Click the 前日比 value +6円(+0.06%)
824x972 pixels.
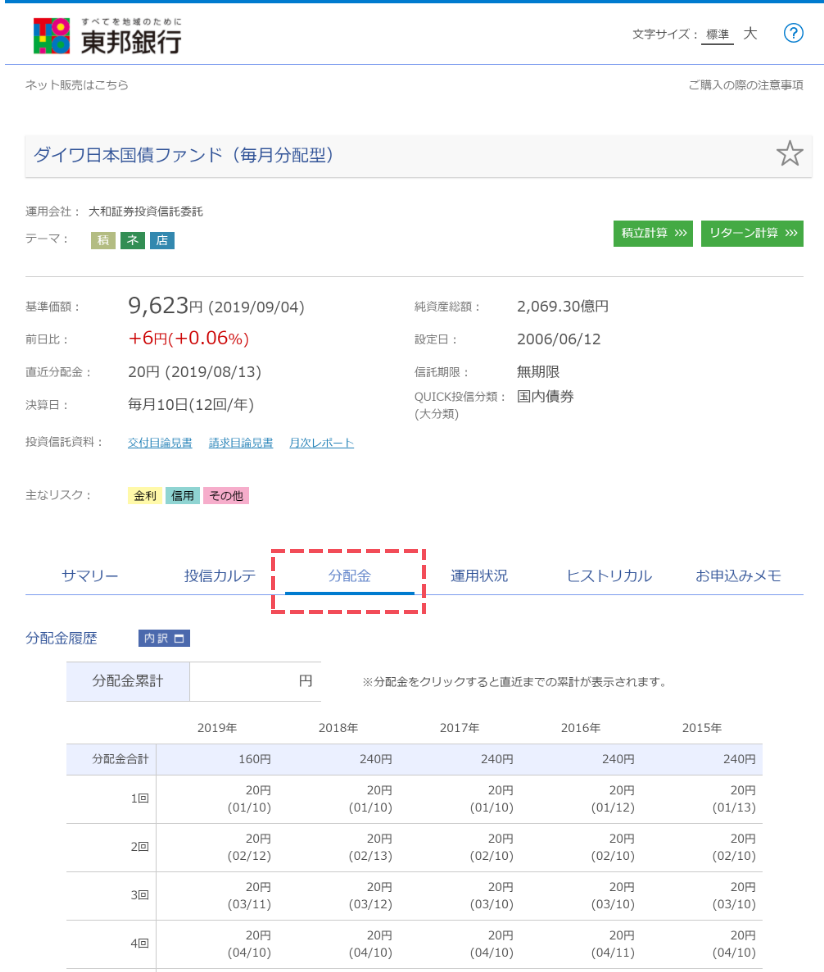coord(188,338)
